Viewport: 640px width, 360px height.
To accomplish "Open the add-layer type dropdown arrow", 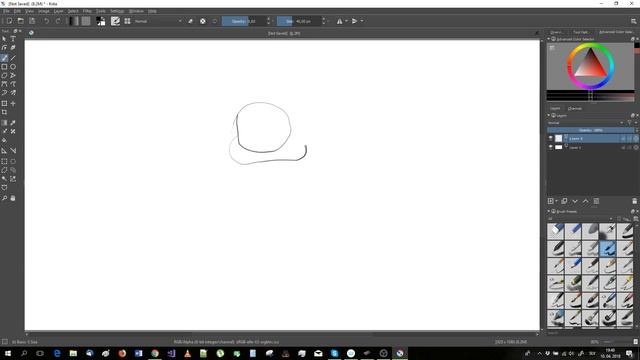I will (x=557, y=201).
